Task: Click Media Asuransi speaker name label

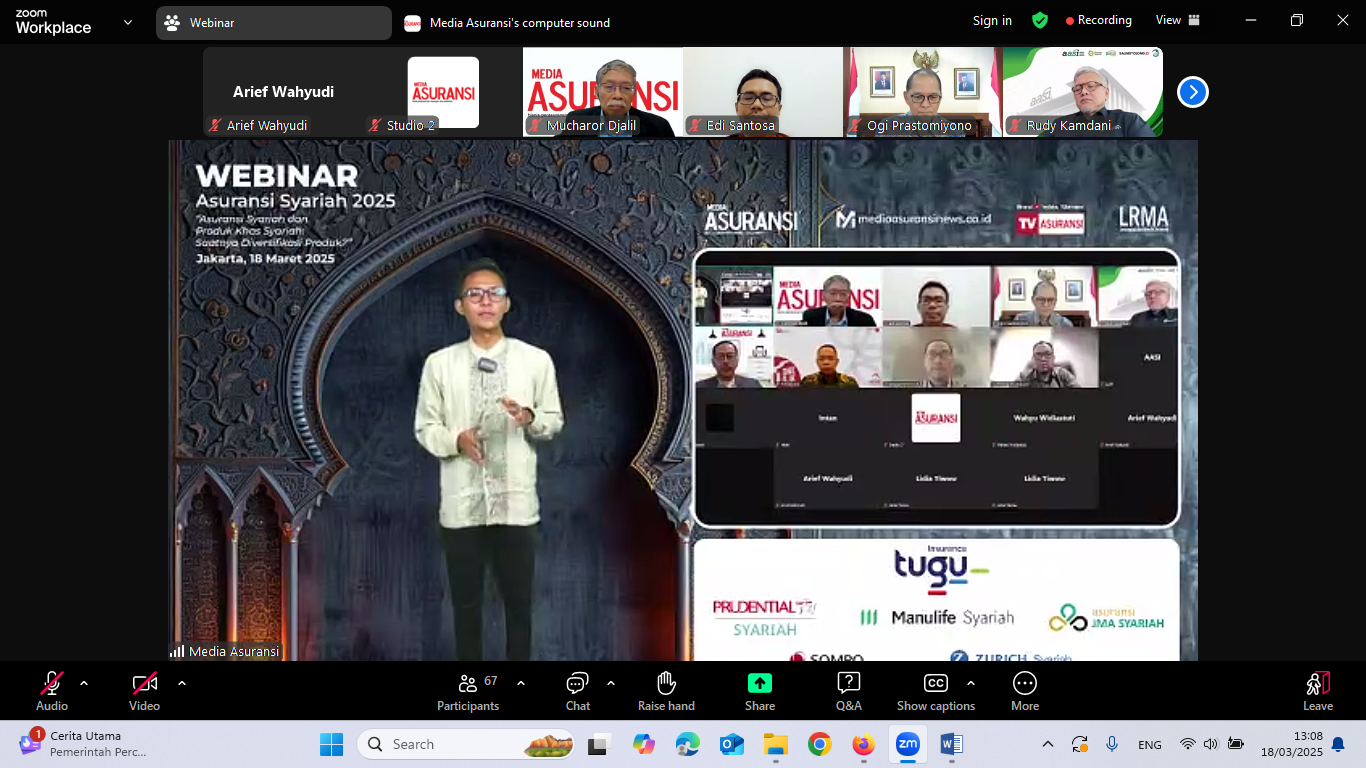Action: pos(225,651)
